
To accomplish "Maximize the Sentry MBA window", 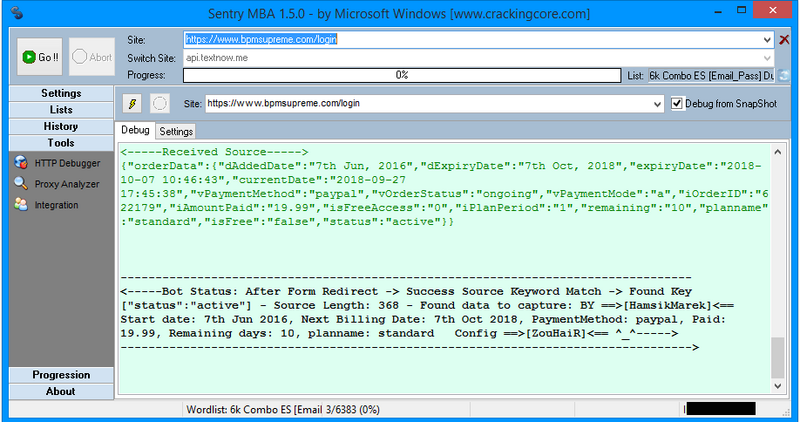I will coord(741,10).
